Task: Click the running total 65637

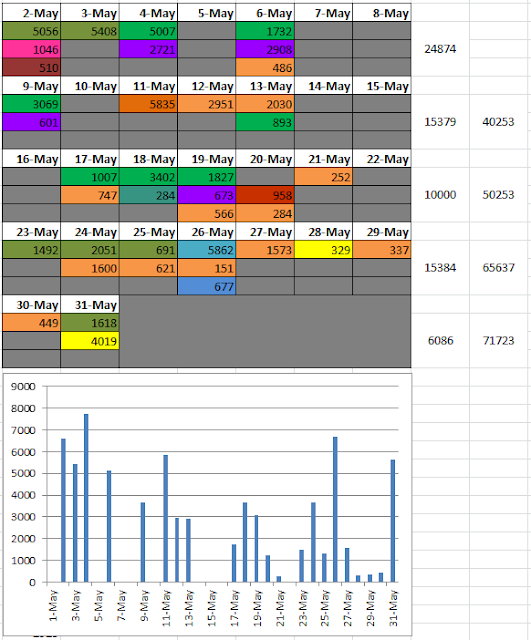Action: pos(498,268)
